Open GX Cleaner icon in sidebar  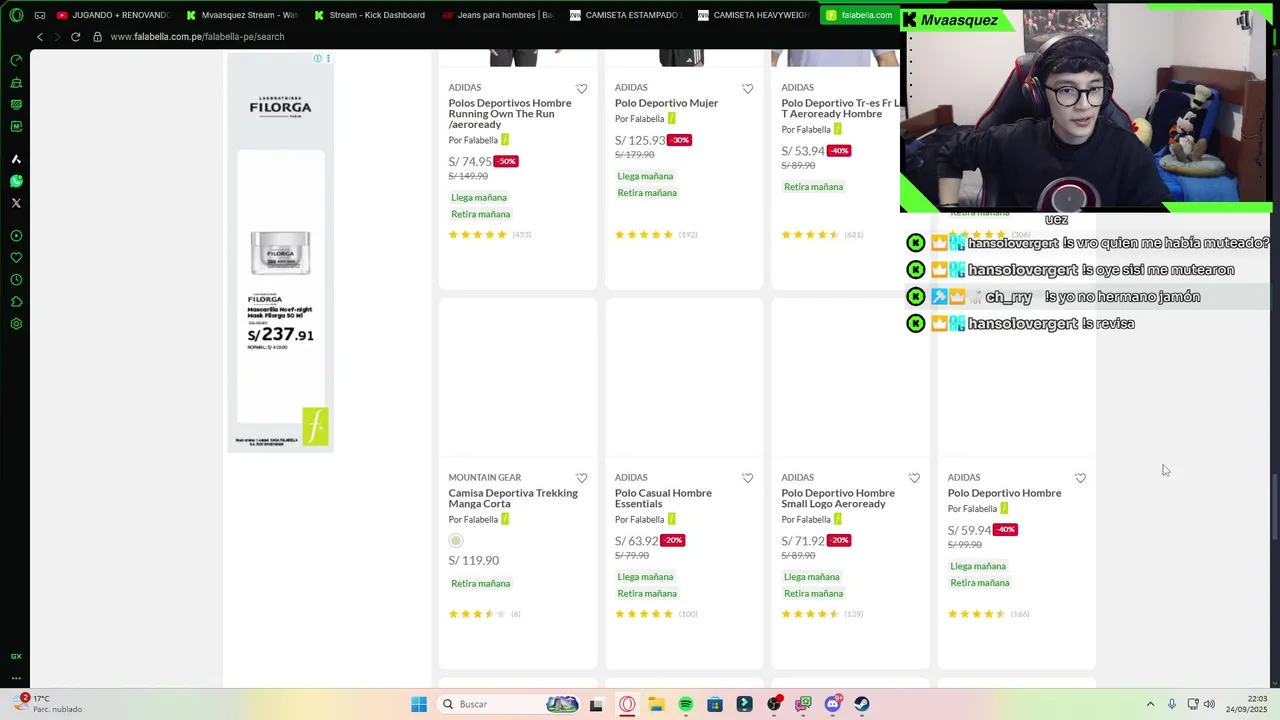(16, 82)
